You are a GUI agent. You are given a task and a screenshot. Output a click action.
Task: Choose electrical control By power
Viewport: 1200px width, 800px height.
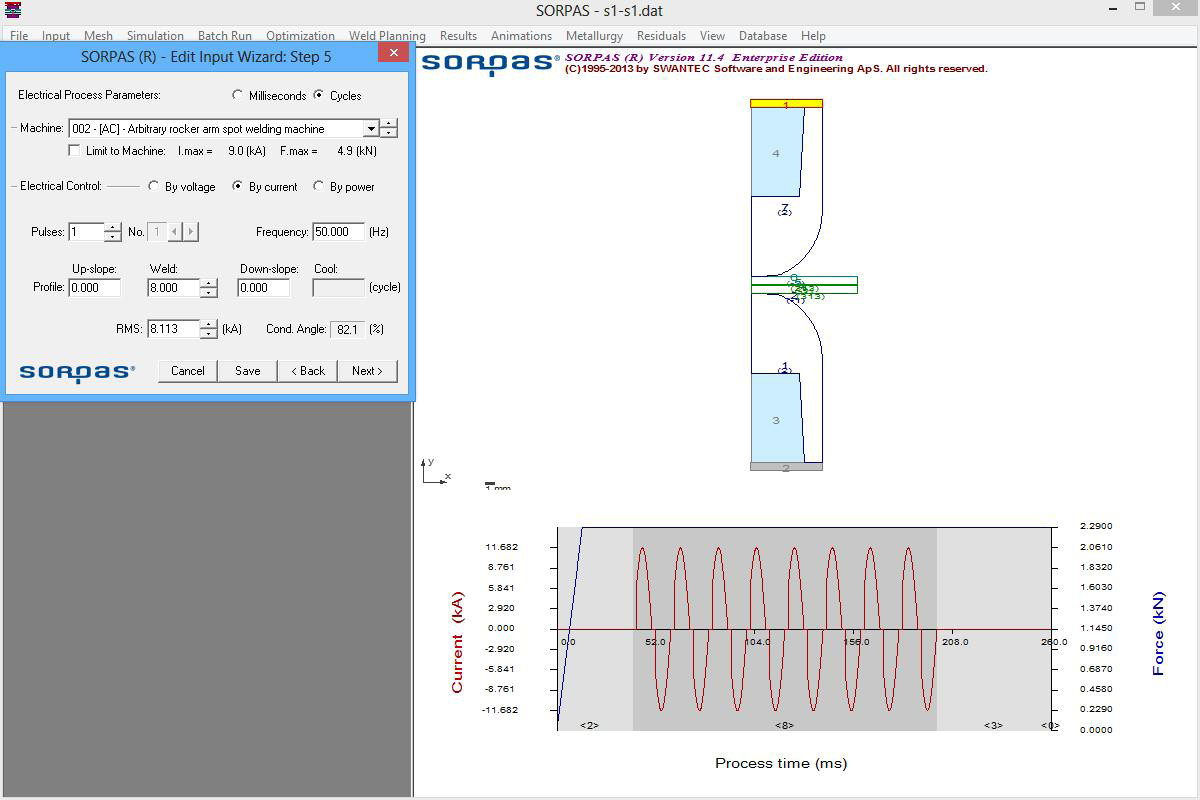(319, 186)
